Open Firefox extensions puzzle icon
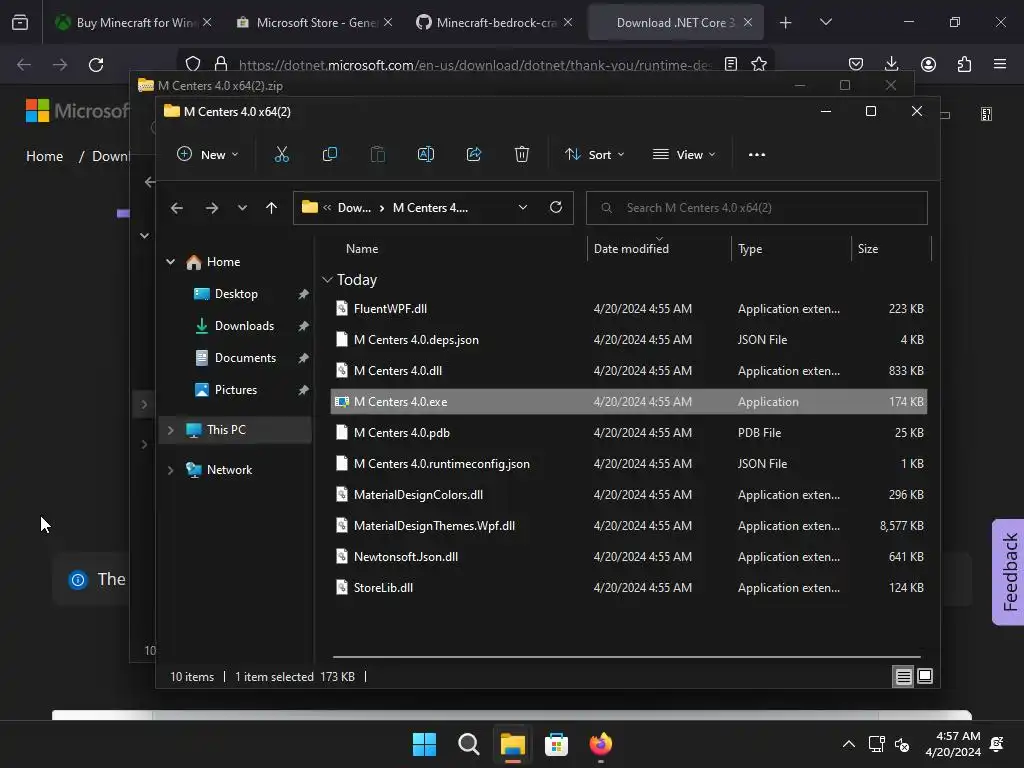This screenshot has width=1024, height=768. pos(964,64)
